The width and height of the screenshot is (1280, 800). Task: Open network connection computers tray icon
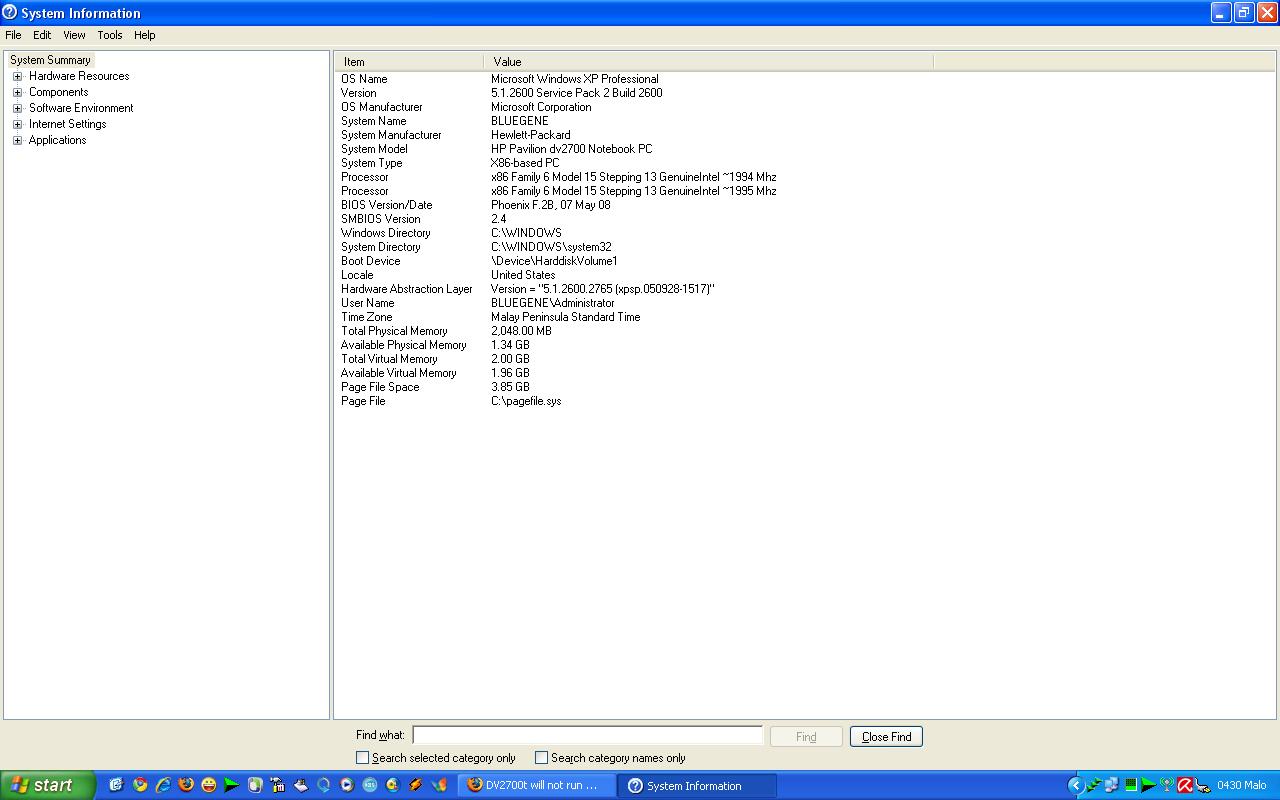point(1112,785)
